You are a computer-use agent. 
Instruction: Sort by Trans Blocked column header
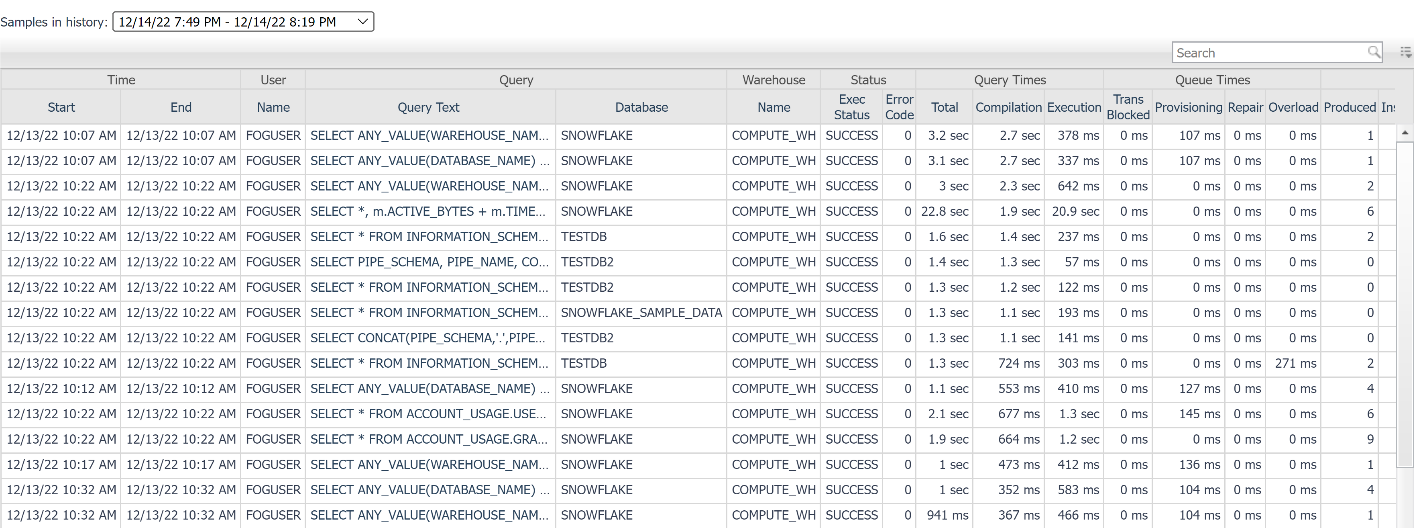(1128, 107)
